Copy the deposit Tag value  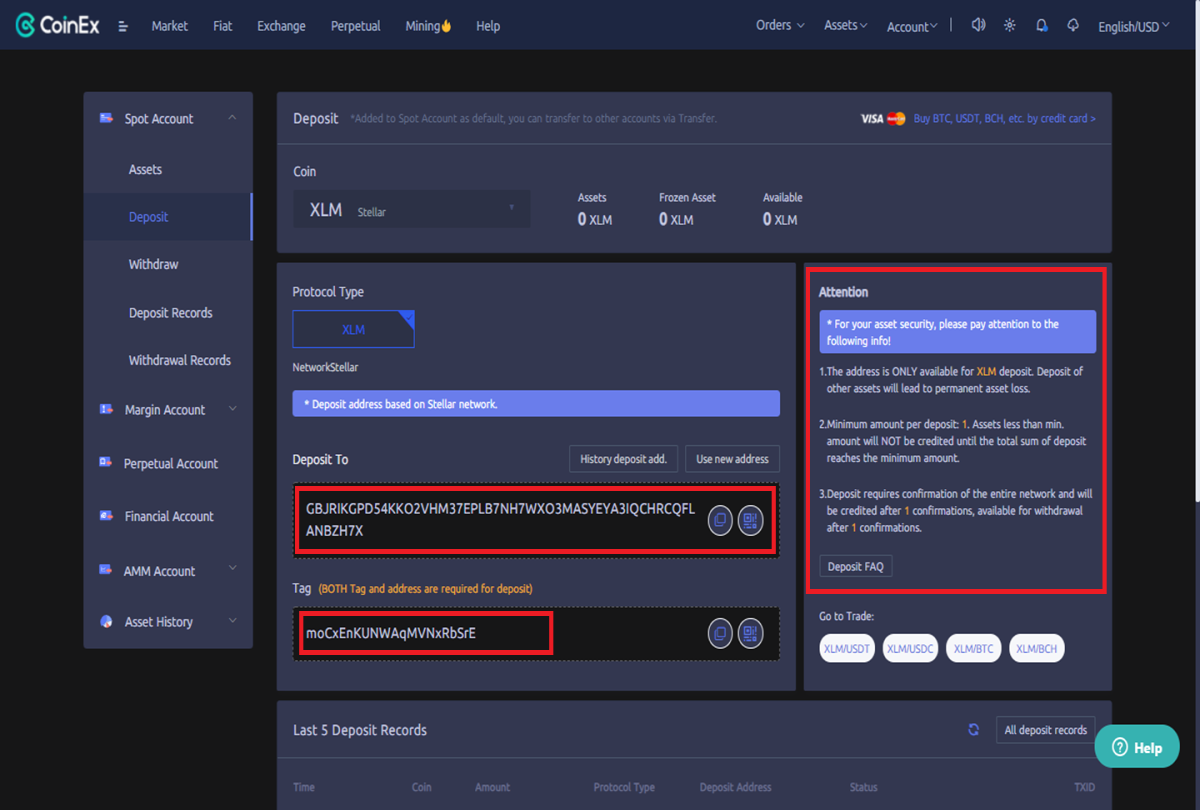pos(720,633)
